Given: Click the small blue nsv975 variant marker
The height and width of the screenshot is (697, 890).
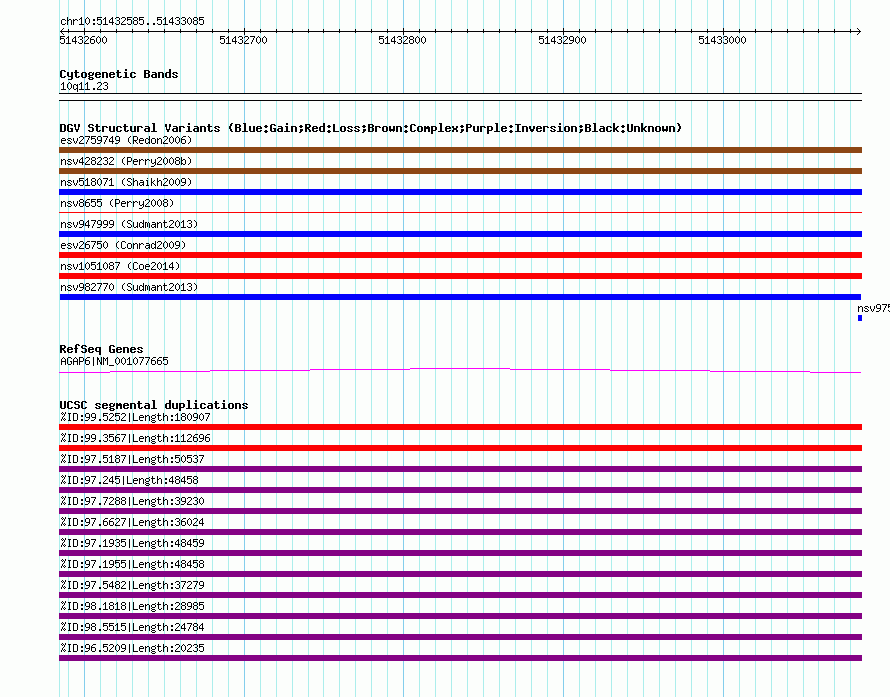Looking at the screenshot, I should coord(860,318).
